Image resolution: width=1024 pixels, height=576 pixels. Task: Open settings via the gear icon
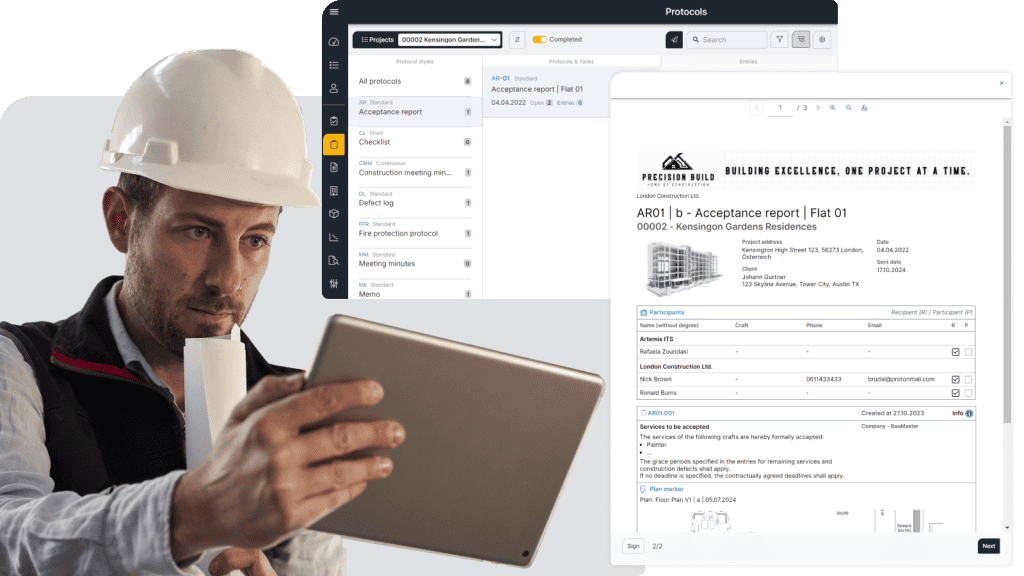click(822, 39)
